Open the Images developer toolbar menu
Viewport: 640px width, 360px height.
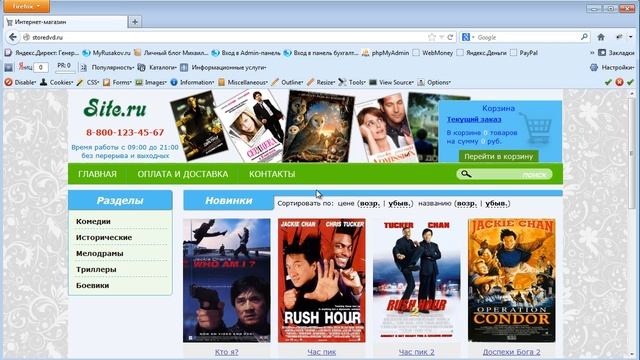click(151, 82)
